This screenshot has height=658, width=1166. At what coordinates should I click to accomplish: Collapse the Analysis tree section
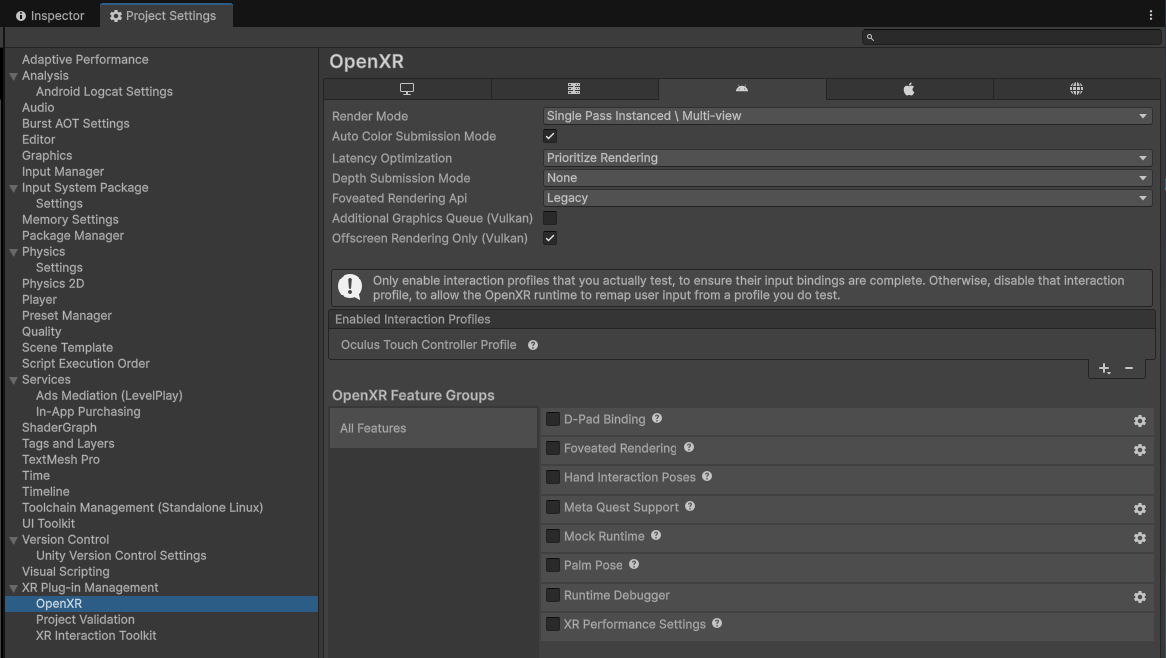pyautogui.click(x=13, y=76)
